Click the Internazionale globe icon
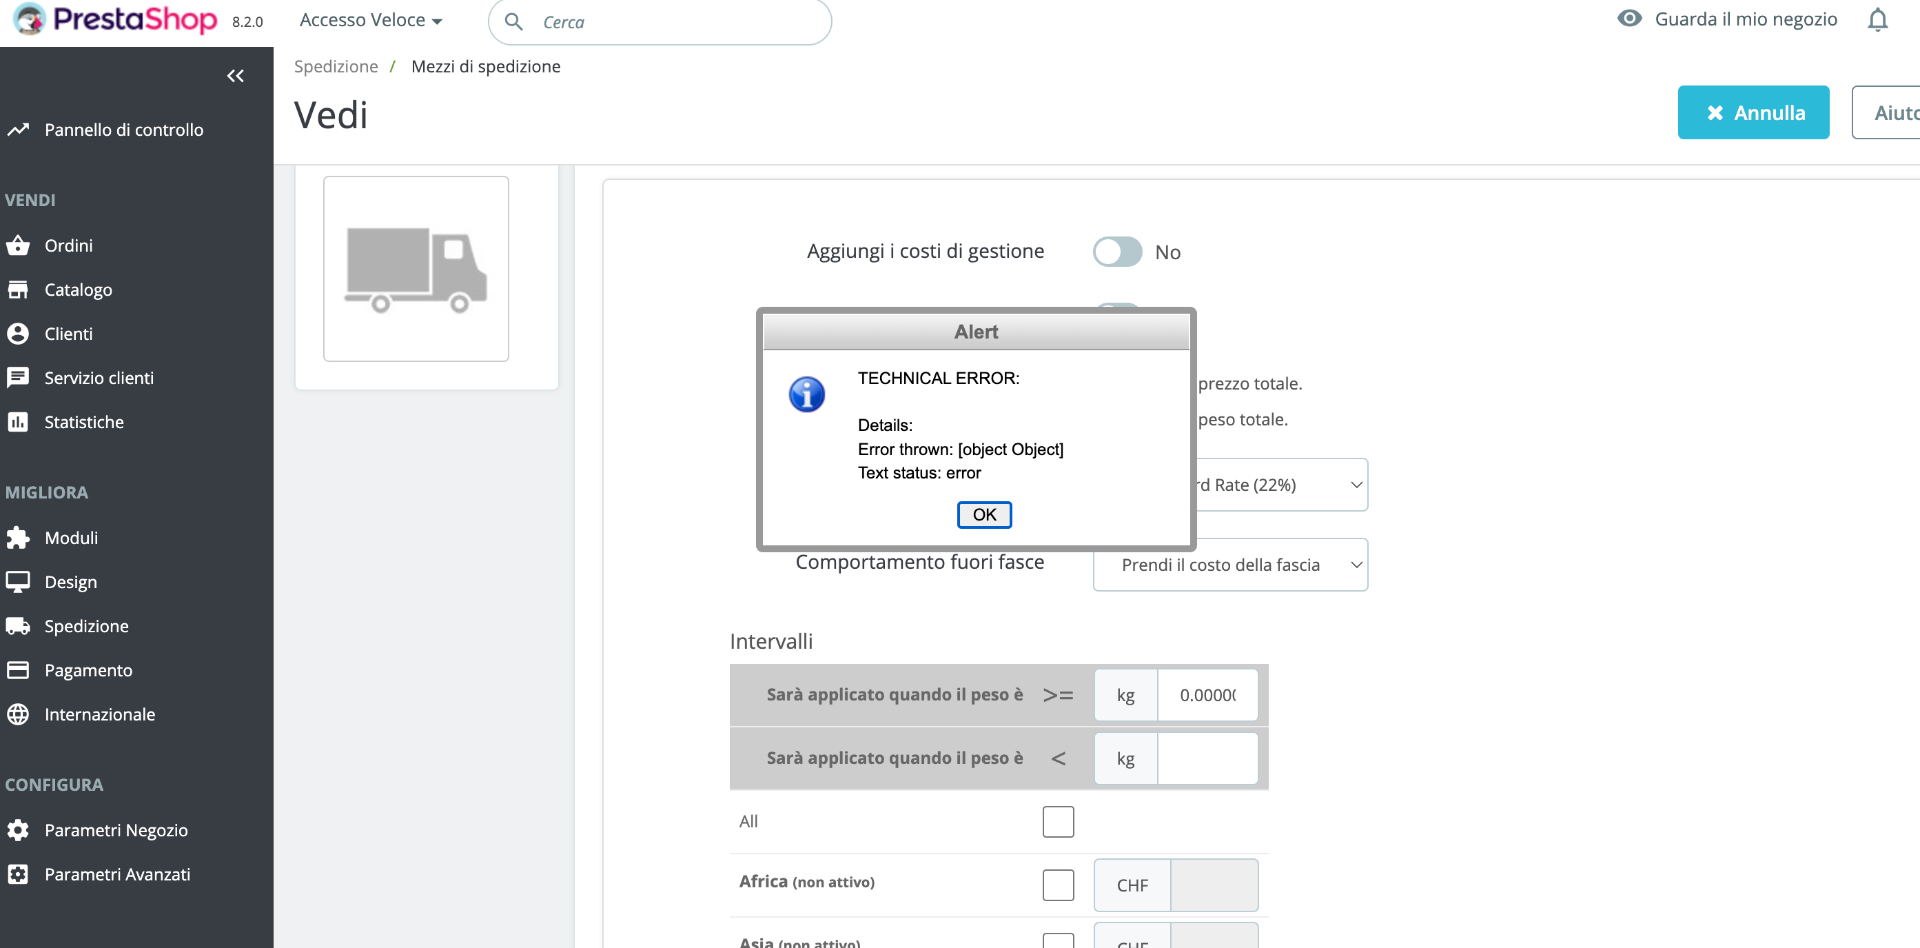1920x948 pixels. 18,714
